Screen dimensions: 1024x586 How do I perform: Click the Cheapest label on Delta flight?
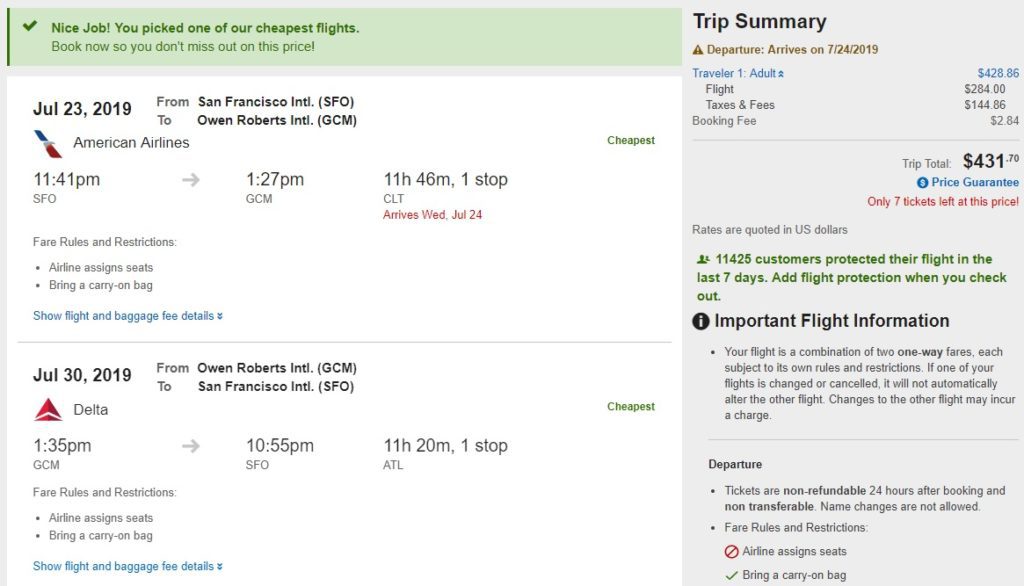[x=631, y=407]
